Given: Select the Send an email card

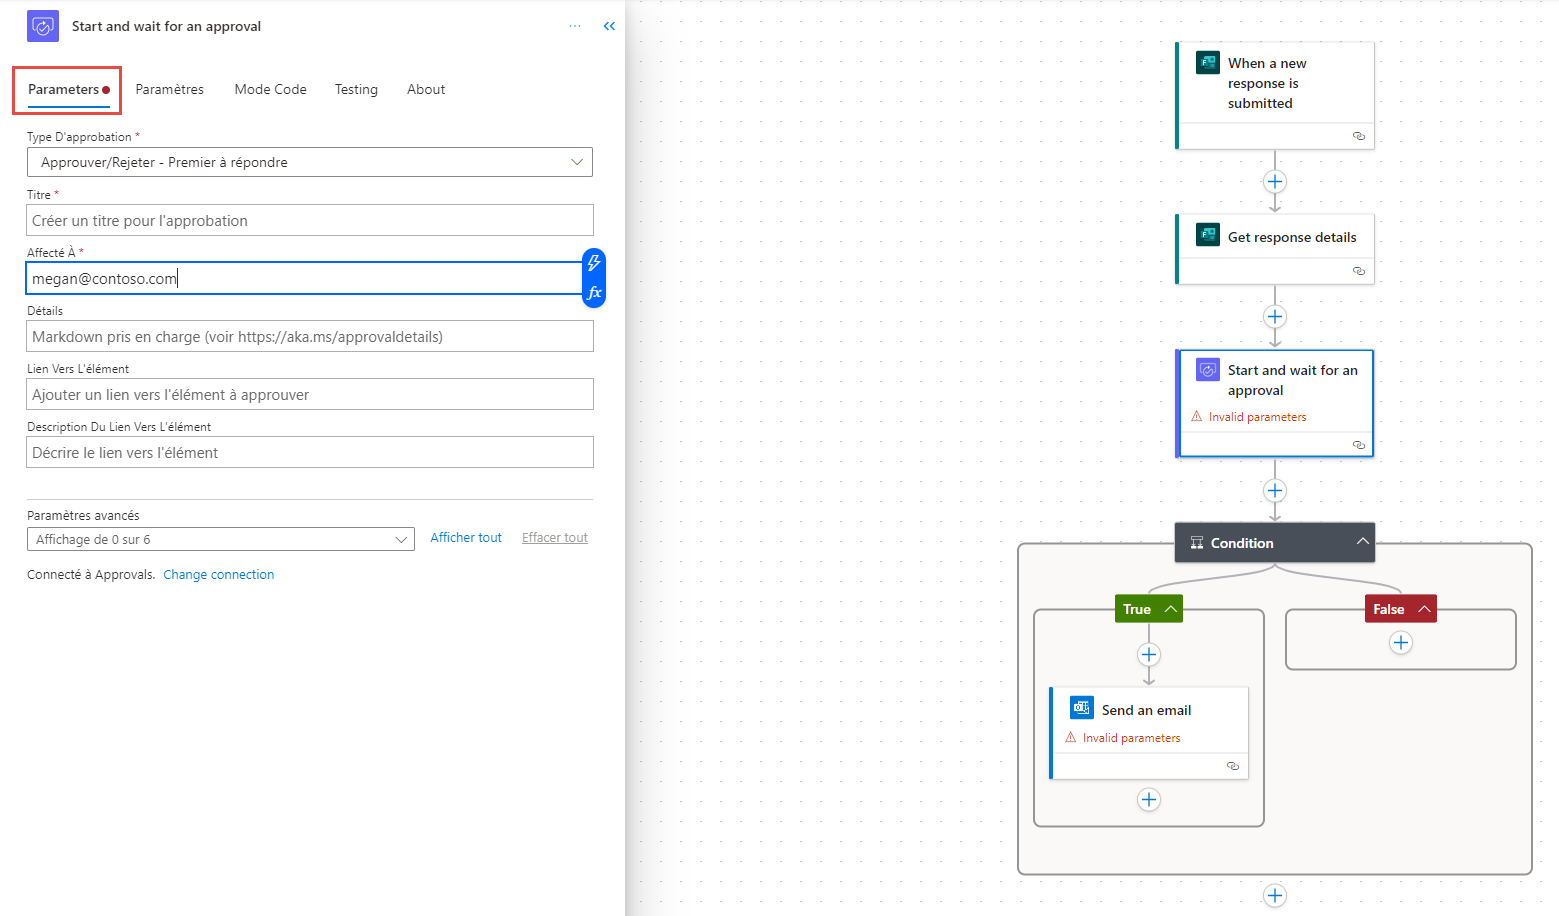Looking at the screenshot, I should (1149, 733).
